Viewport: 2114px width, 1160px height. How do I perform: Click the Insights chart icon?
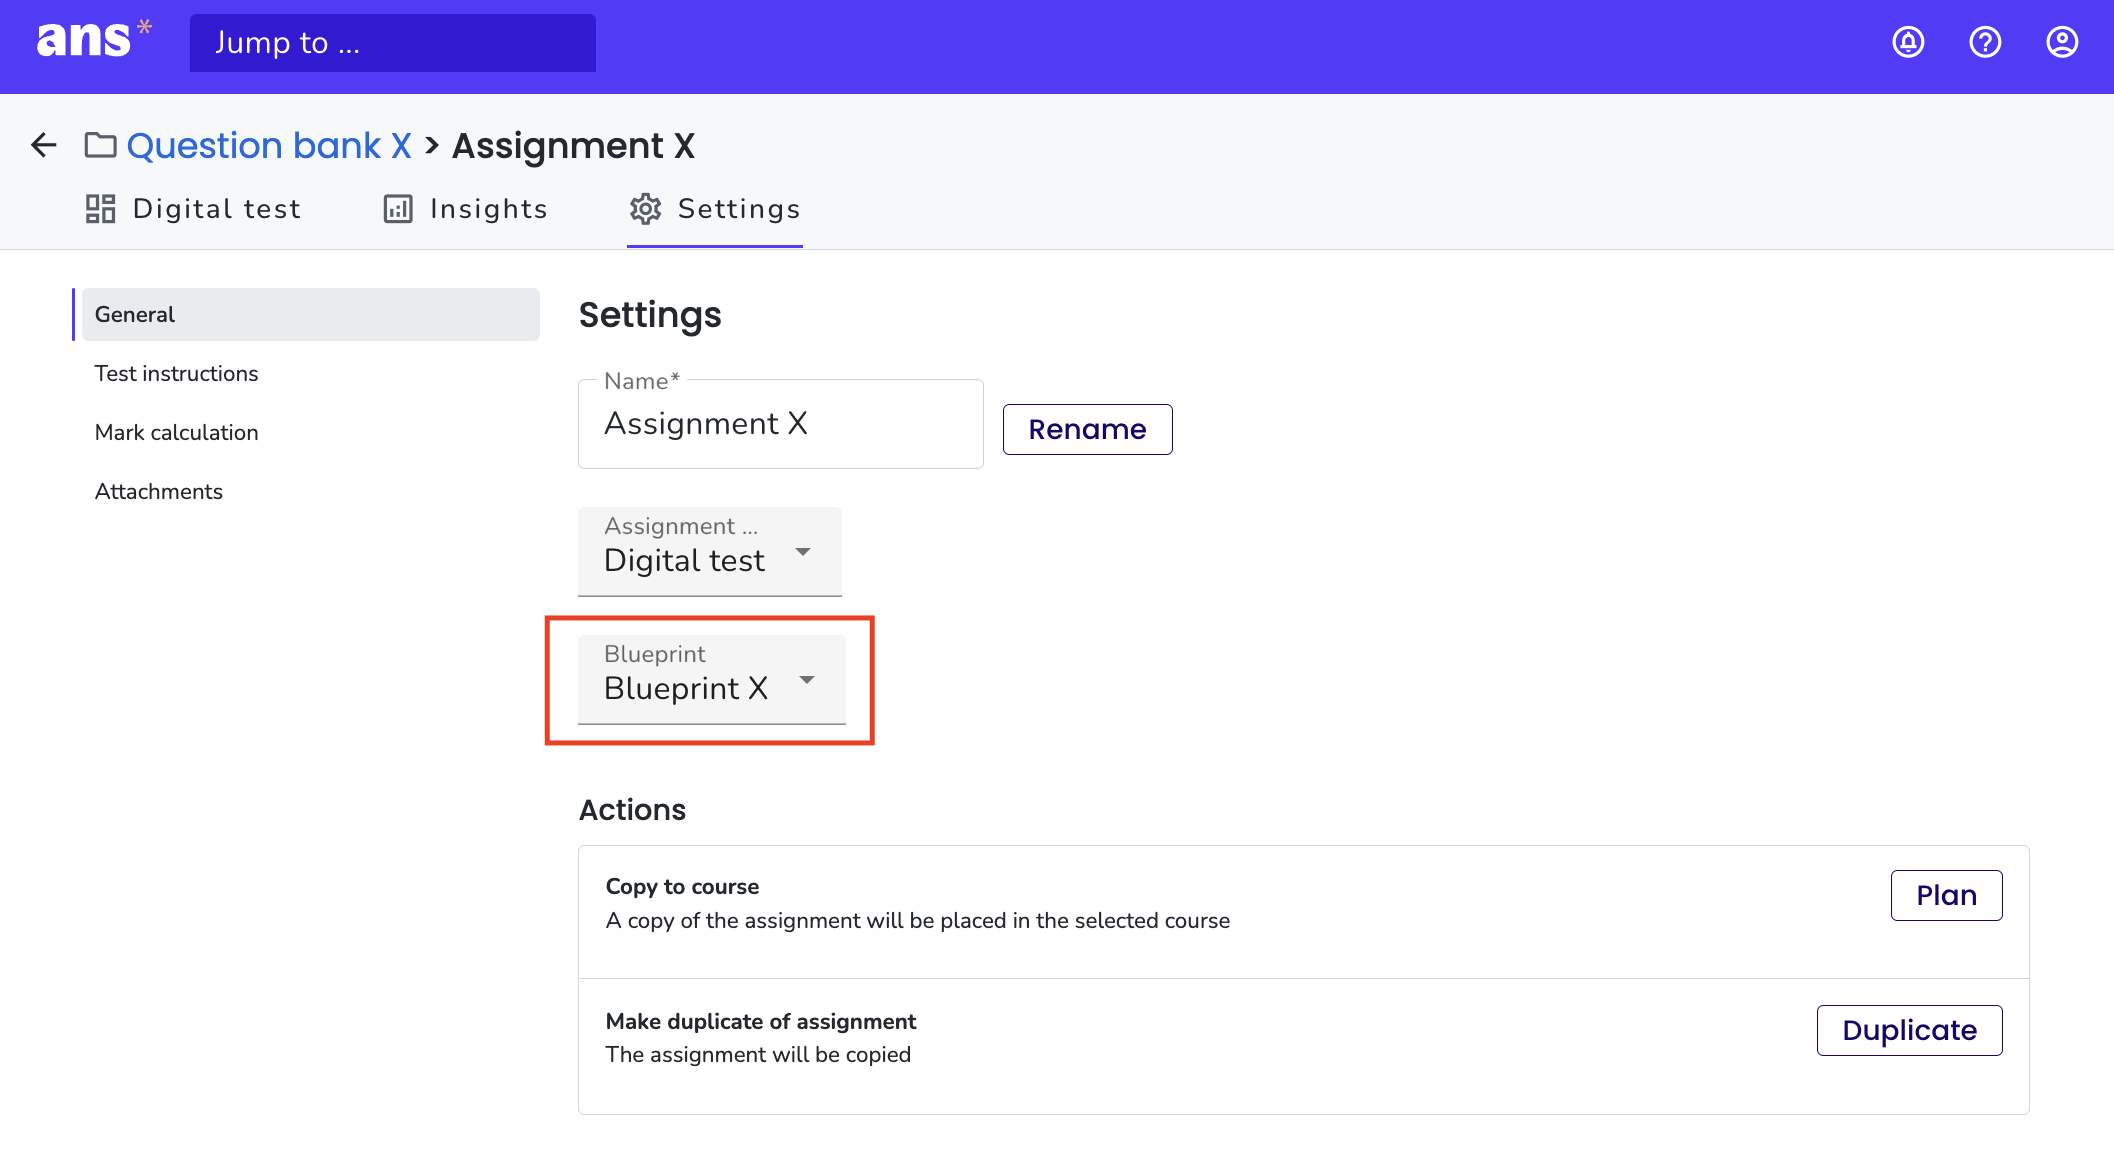pyautogui.click(x=398, y=208)
